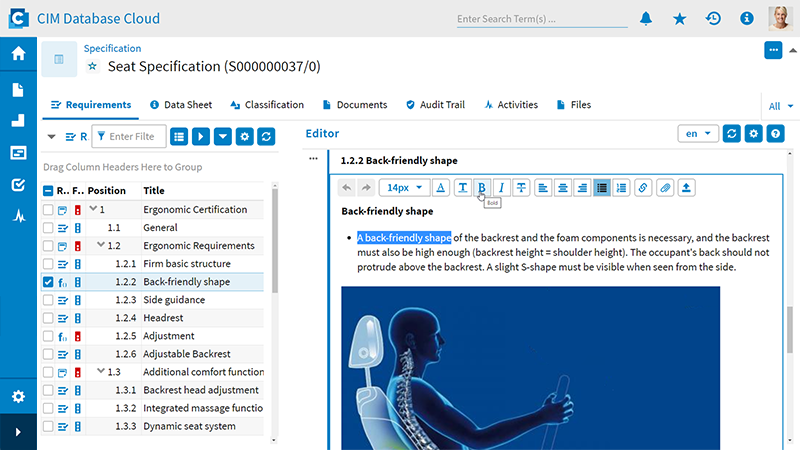This screenshot has height=450, width=800.
Task: Switch to the Data Sheet tab
Action: (x=181, y=105)
